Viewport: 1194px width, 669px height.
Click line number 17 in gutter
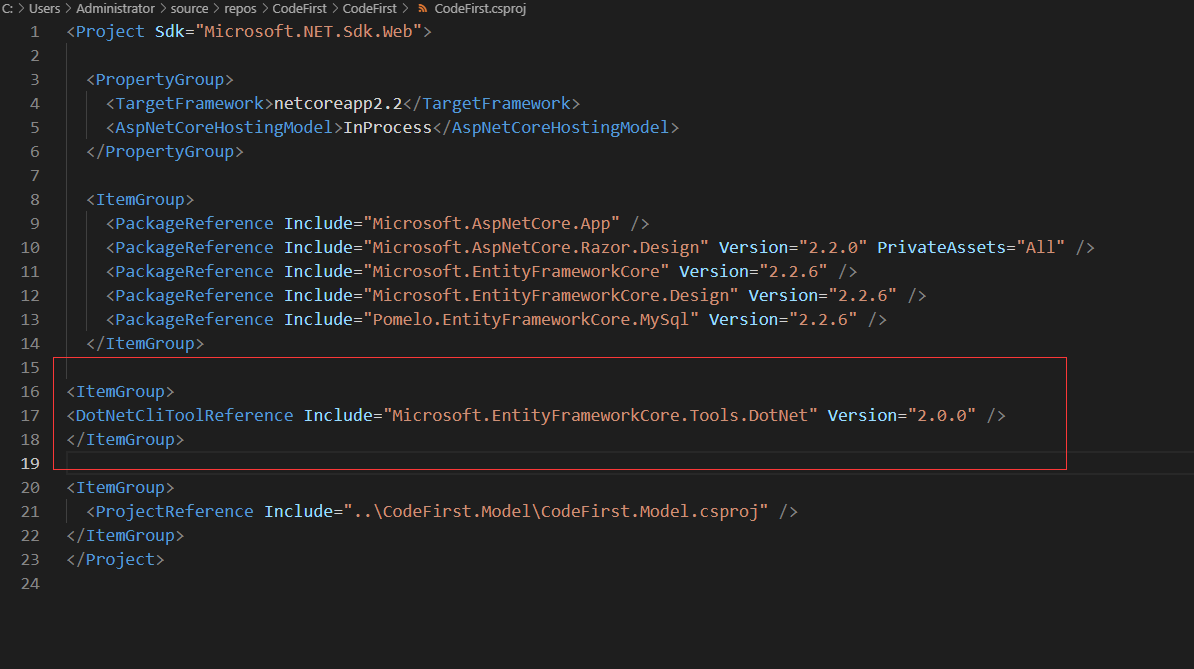click(30, 416)
